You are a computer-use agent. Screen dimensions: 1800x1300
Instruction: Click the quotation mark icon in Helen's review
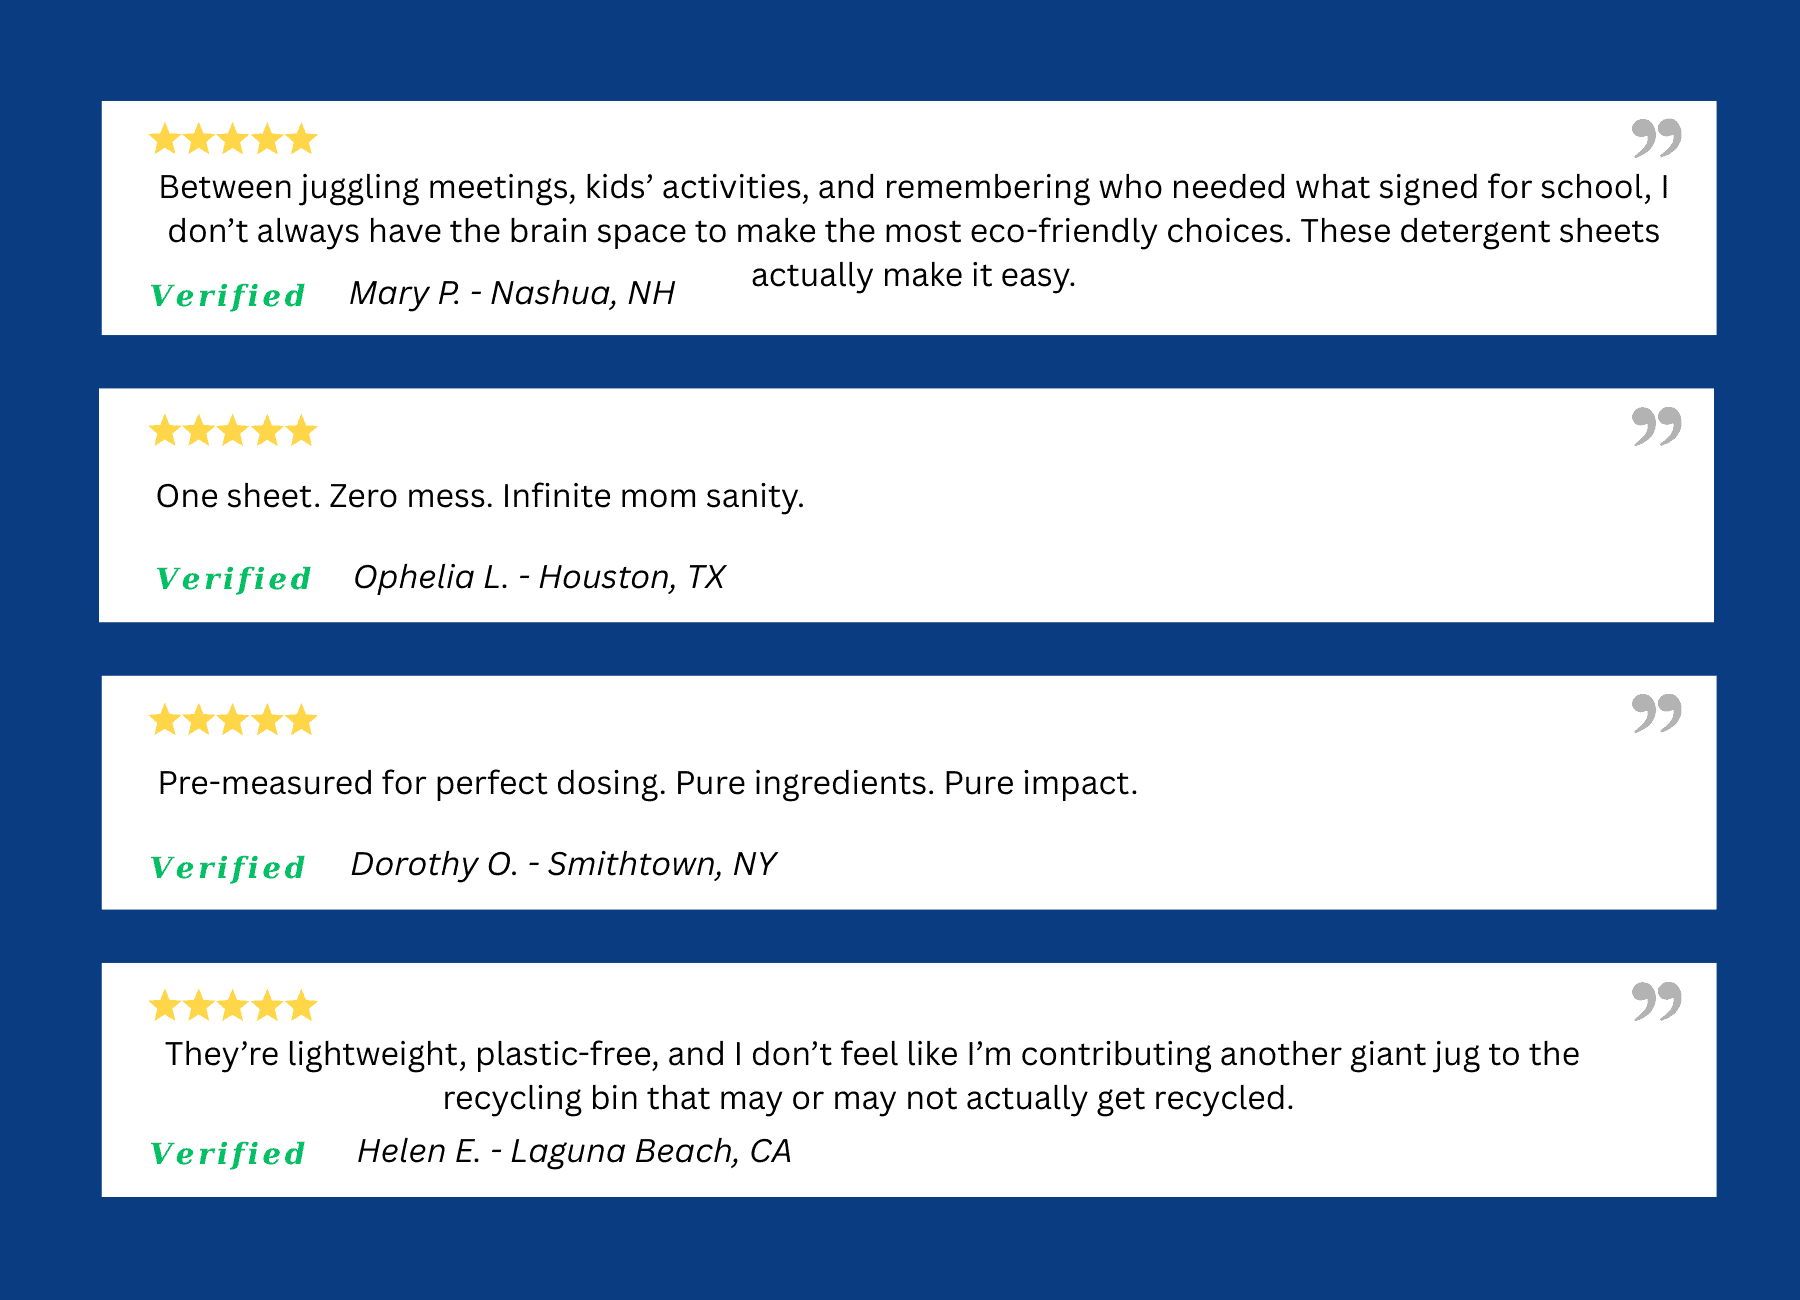1656,1000
